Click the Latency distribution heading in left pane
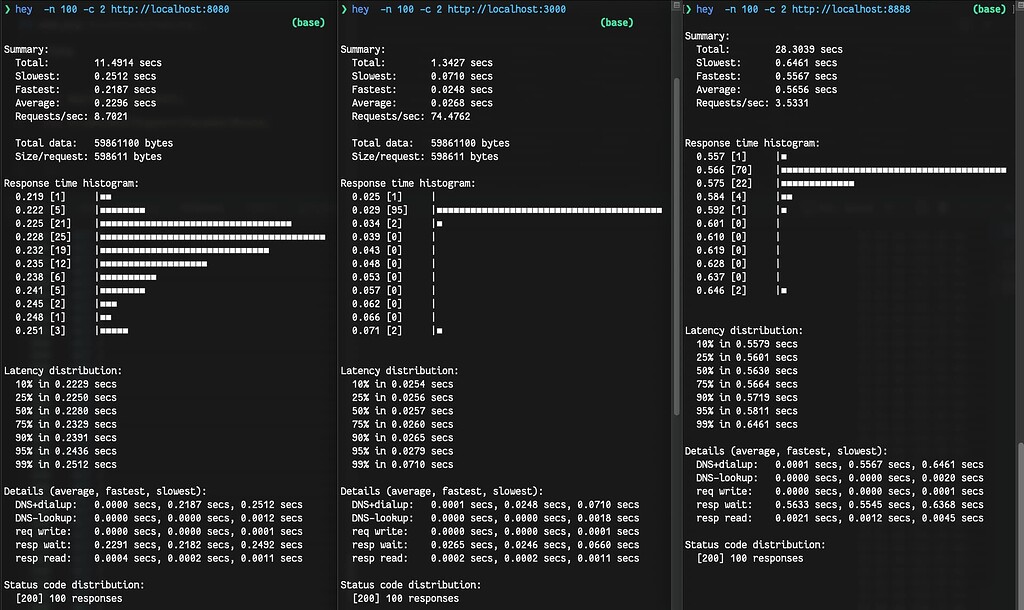The height and width of the screenshot is (610, 1024). pos(62,369)
